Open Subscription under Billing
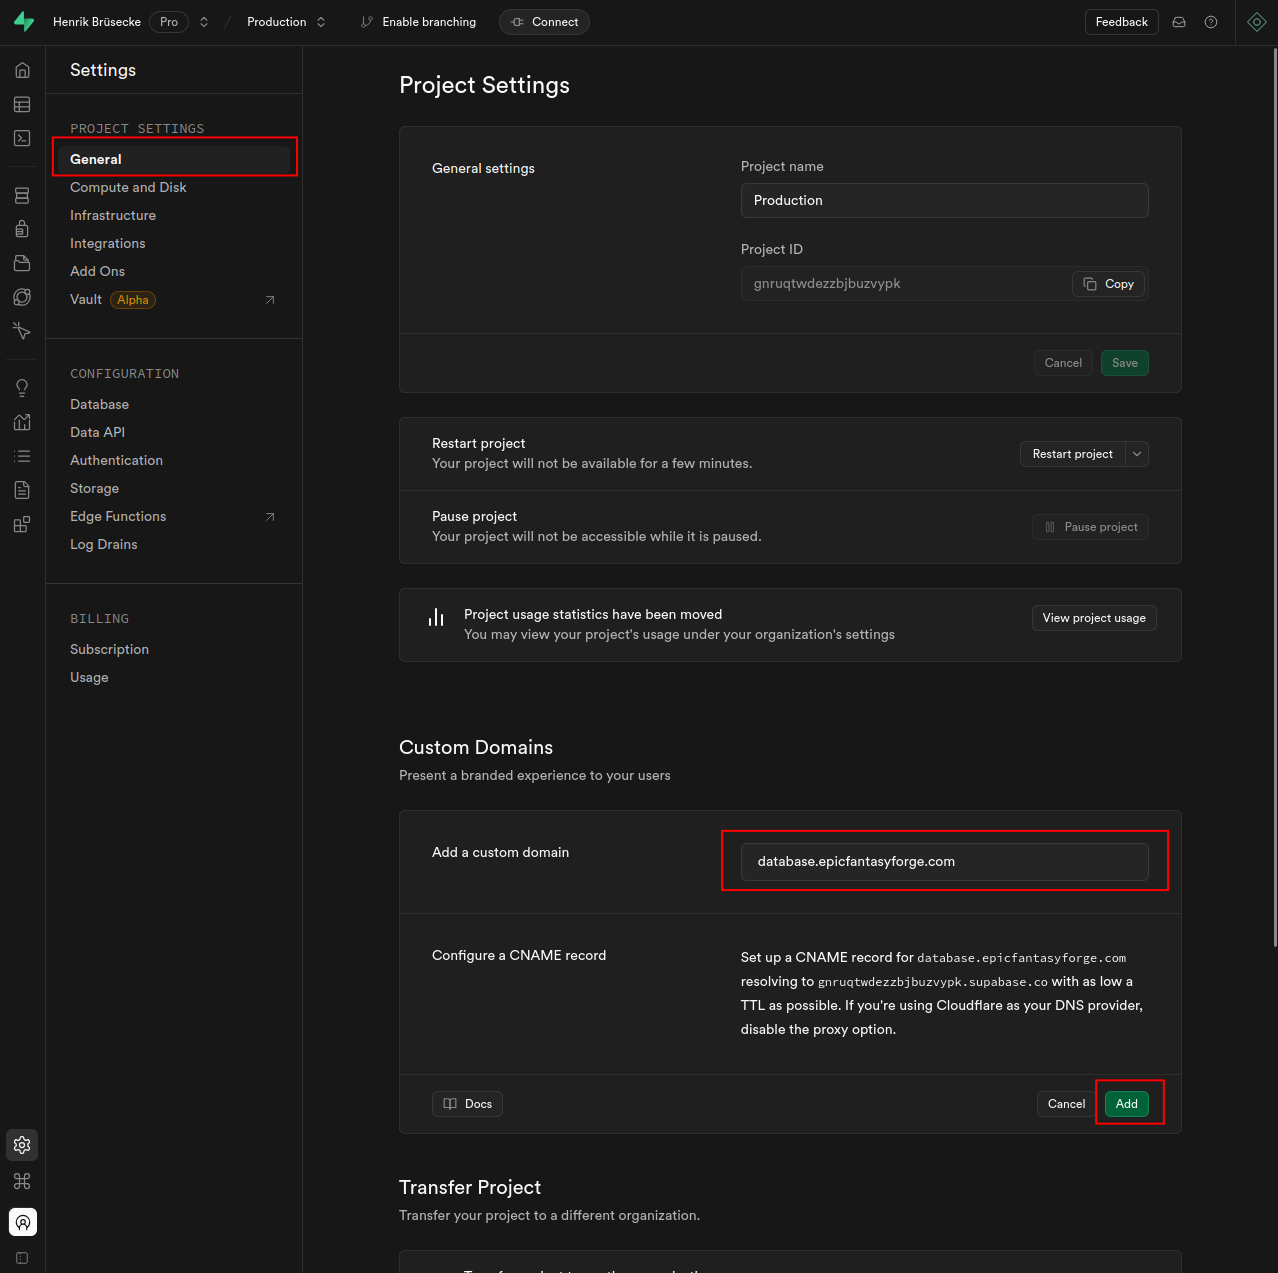 [110, 649]
